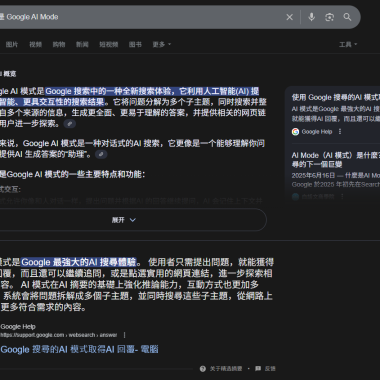
Task: Switch to the 购物 results tab
Action: point(59,44)
